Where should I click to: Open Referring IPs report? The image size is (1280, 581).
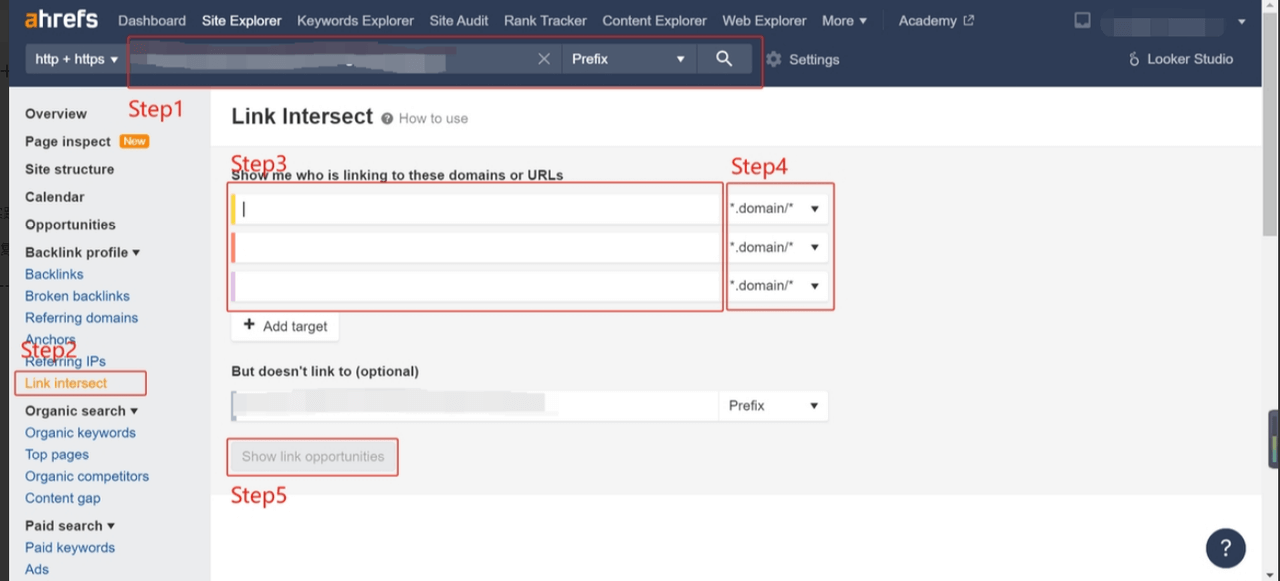click(x=65, y=361)
